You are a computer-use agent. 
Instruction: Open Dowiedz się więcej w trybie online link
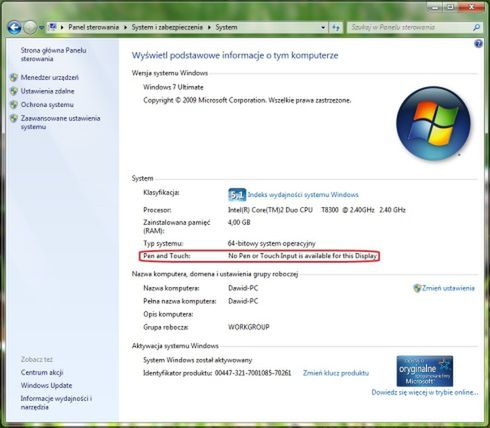click(425, 392)
